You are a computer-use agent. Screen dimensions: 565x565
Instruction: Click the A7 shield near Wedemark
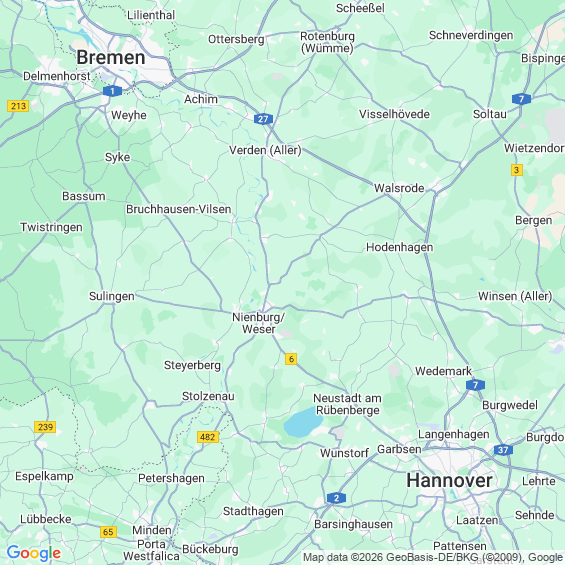[475, 385]
